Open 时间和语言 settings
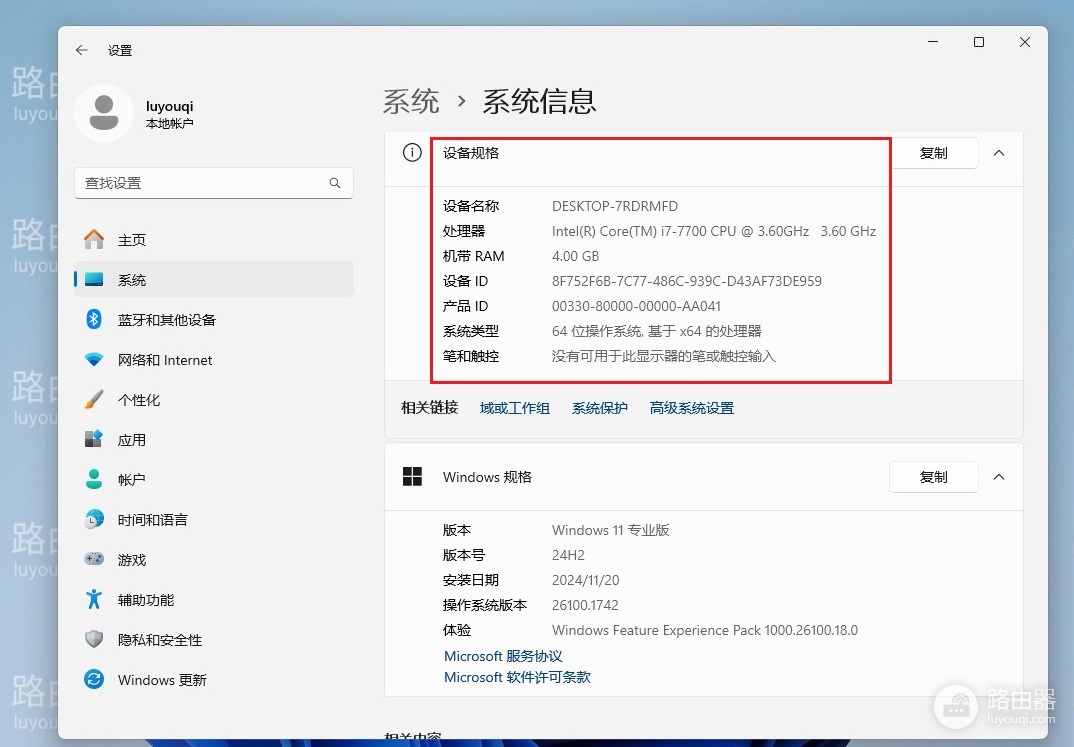 [x=214, y=519]
